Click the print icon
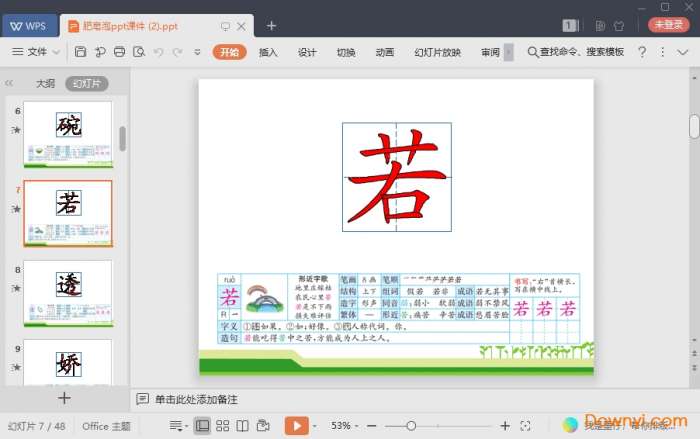The image size is (700, 439). pos(119,52)
